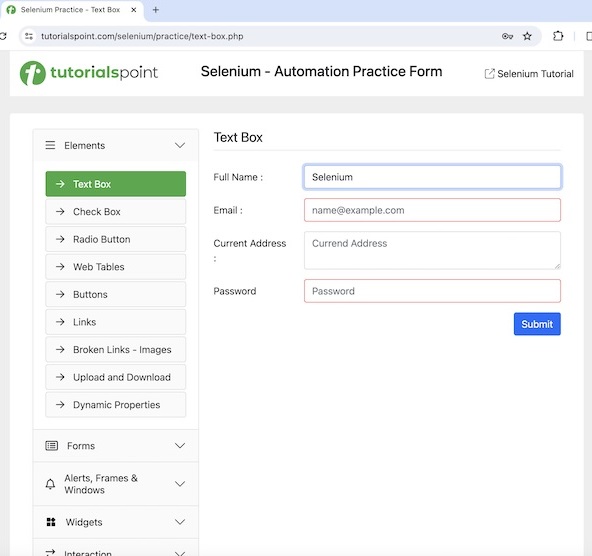Viewport: 592px width, 556px height.
Task: Click the blue Submit button
Action: coord(537,324)
